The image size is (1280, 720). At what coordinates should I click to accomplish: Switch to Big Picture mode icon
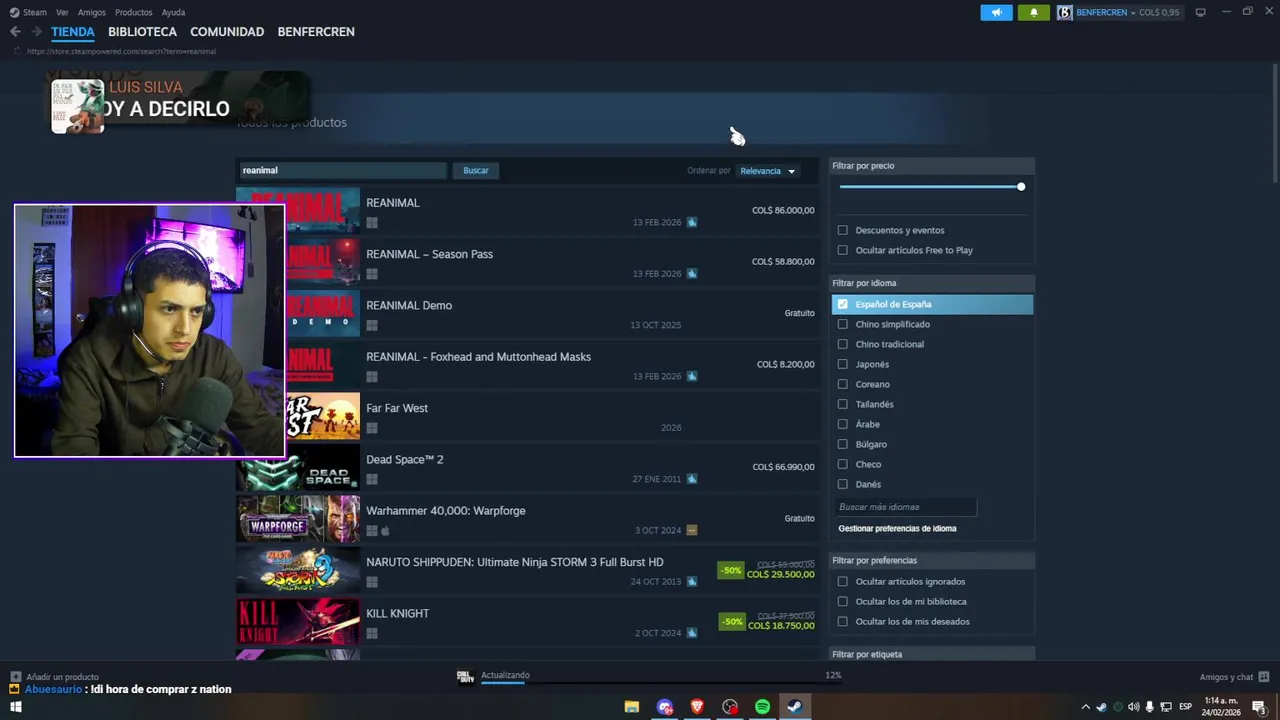[x=1200, y=12]
